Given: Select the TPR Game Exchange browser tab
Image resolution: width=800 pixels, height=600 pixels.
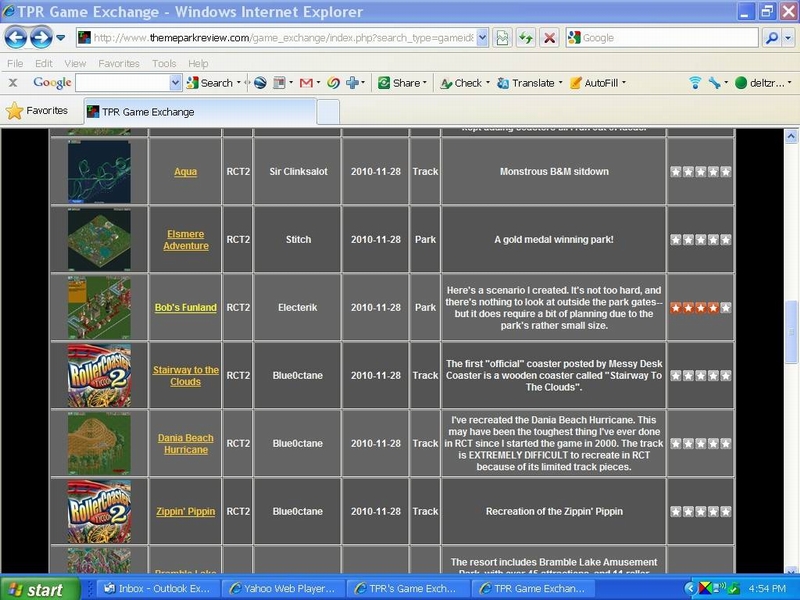Looking at the screenshot, I should point(200,112).
